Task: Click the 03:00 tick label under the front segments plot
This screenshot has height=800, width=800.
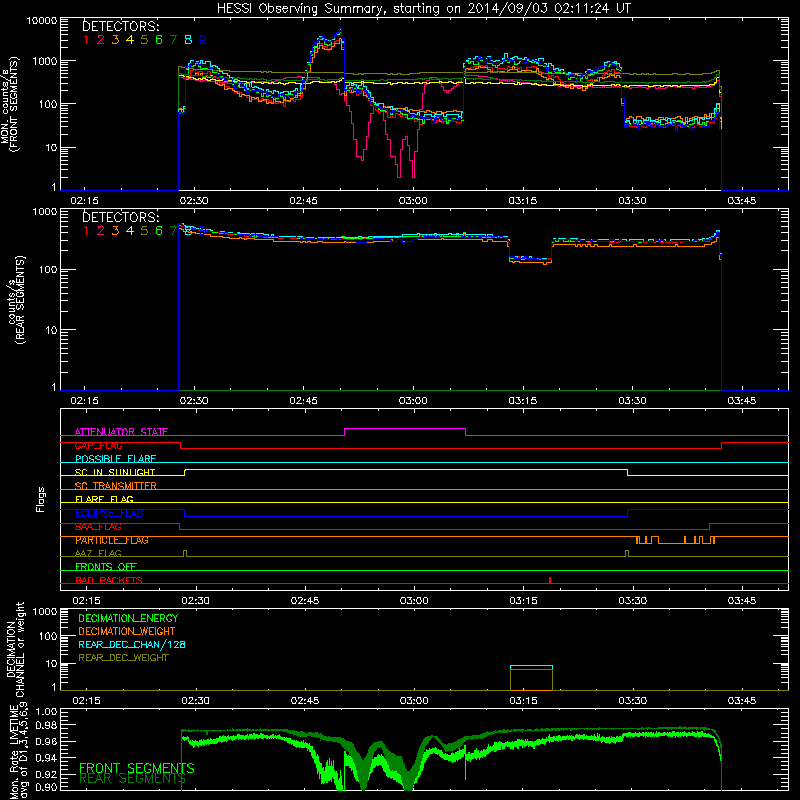Action: pos(413,201)
